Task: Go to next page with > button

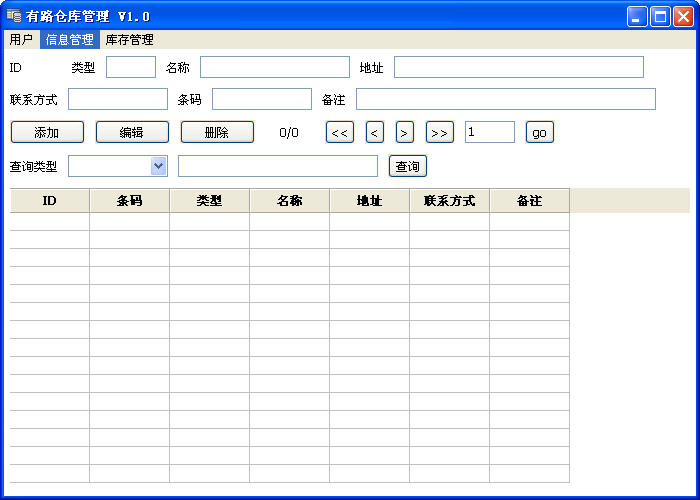Action: pos(404,132)
